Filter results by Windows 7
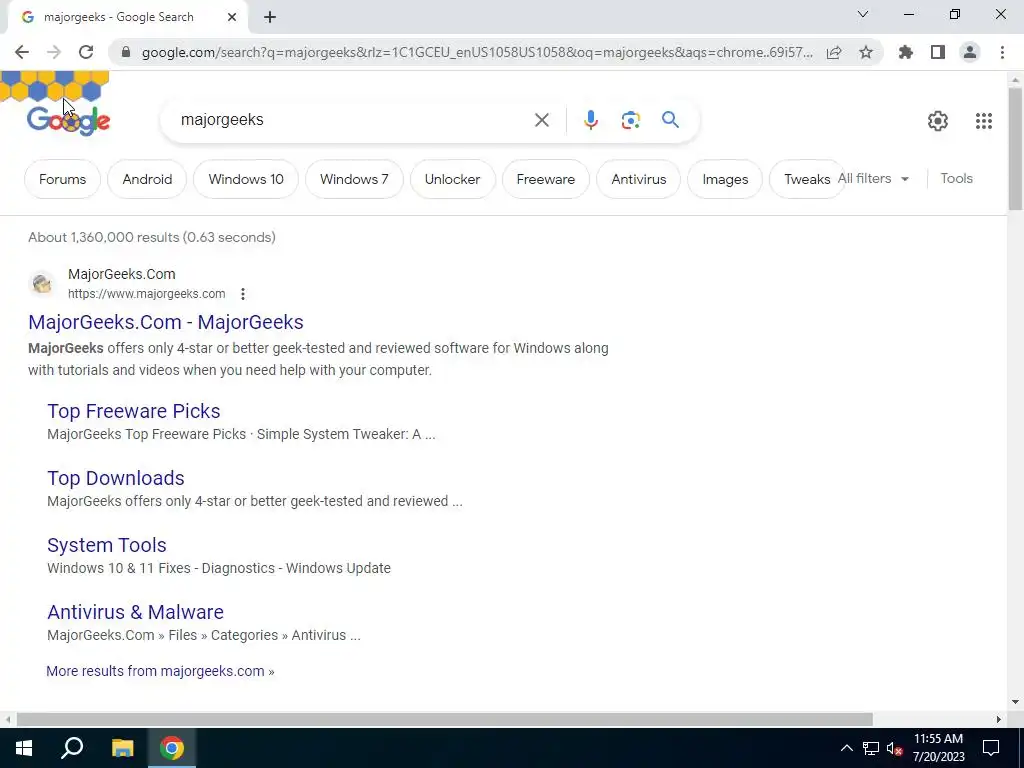 pos(354,179)
